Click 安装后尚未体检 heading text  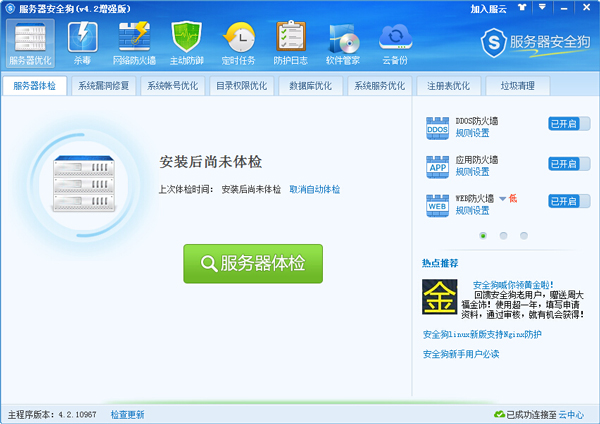pyautogui.click(x=210, y=162)
